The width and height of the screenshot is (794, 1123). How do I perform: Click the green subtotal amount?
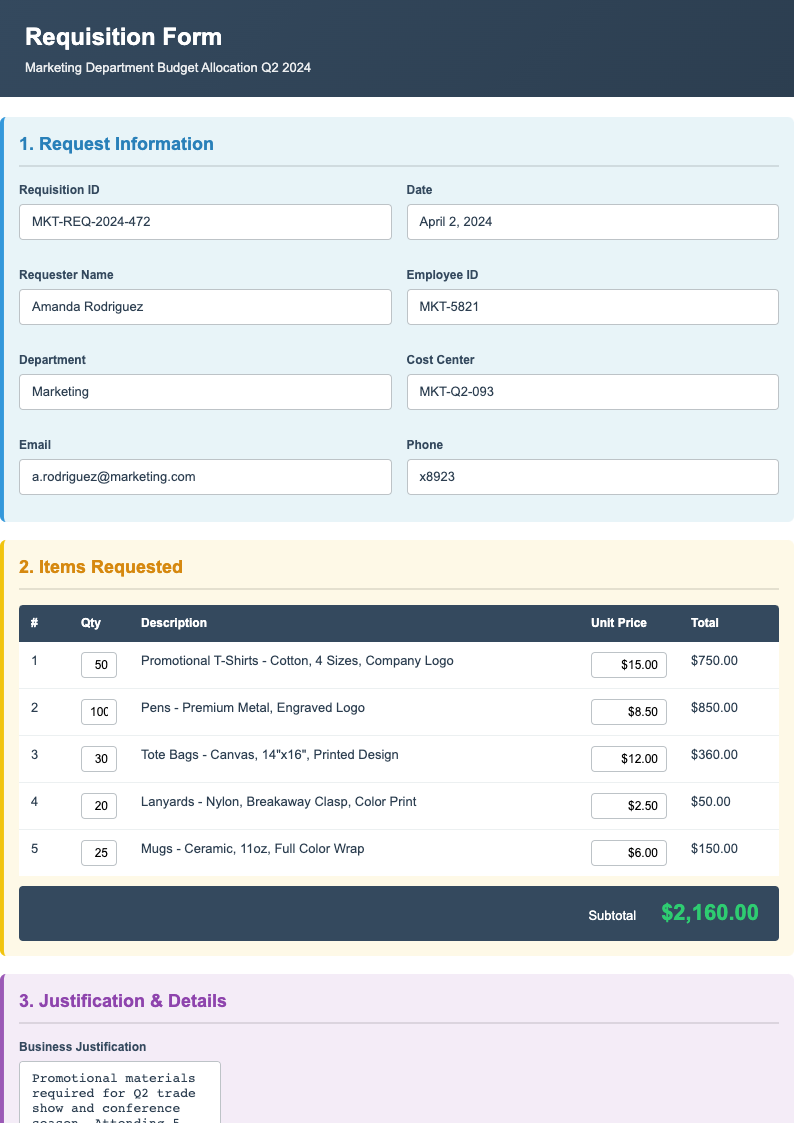point(709,913)
